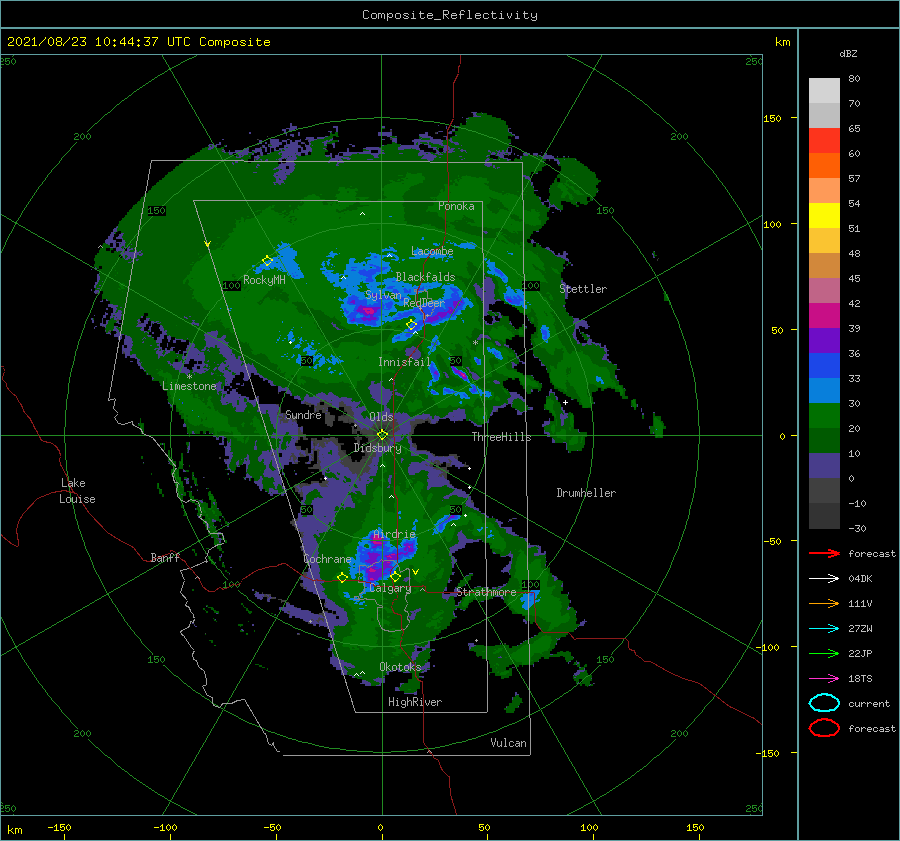Viewport: 900px width, 841px height.
Task: Click the light blue 30-33 dBZ swatch
Action: pyautogui.click(x=824, y=390)
